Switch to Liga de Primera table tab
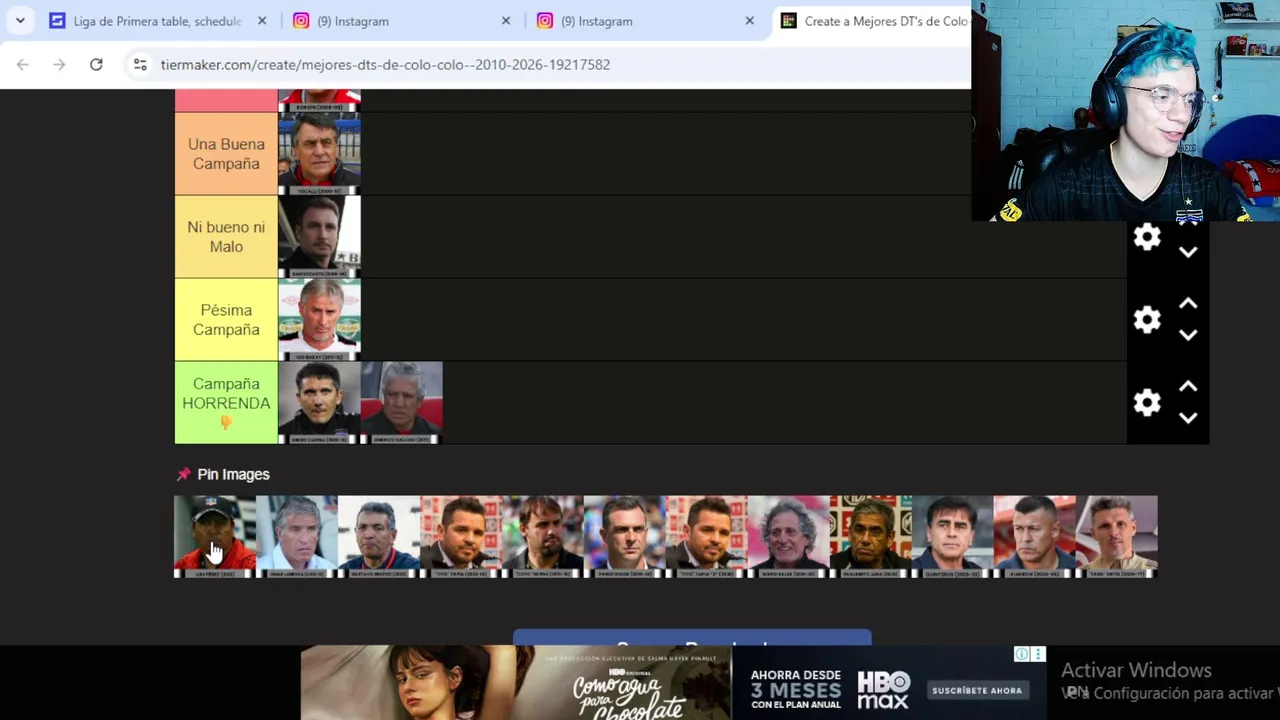Viewport: 1280px width, 720px height. click(158, 21)
